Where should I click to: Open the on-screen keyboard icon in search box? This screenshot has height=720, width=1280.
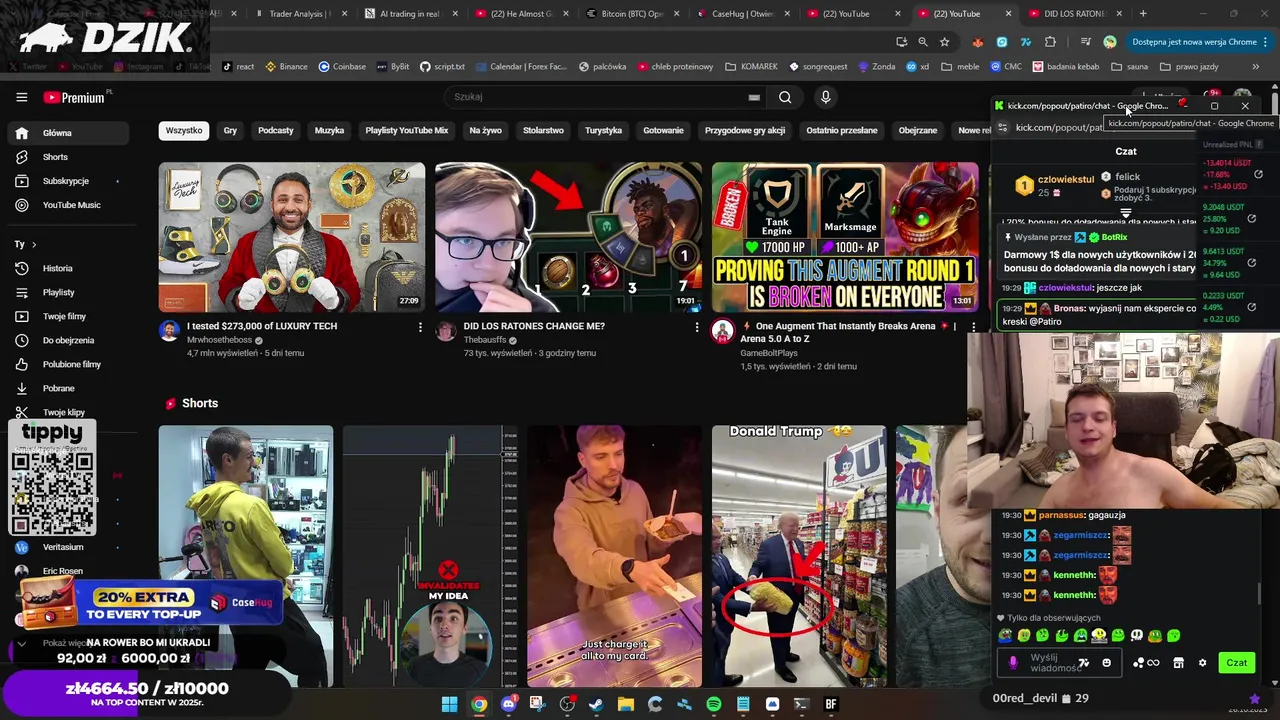754,97
